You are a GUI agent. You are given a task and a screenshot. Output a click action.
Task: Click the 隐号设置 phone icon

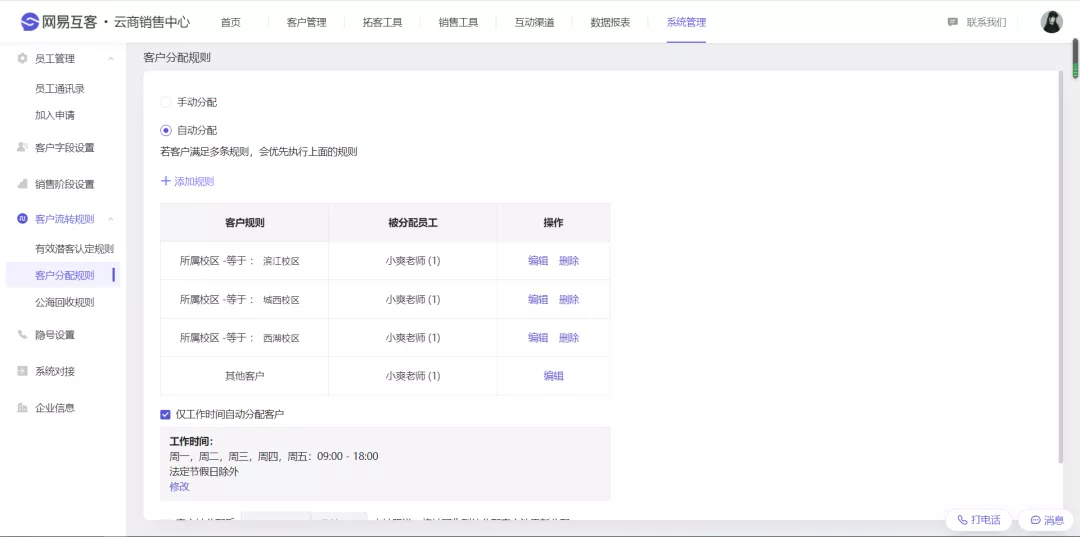(22, 335)
